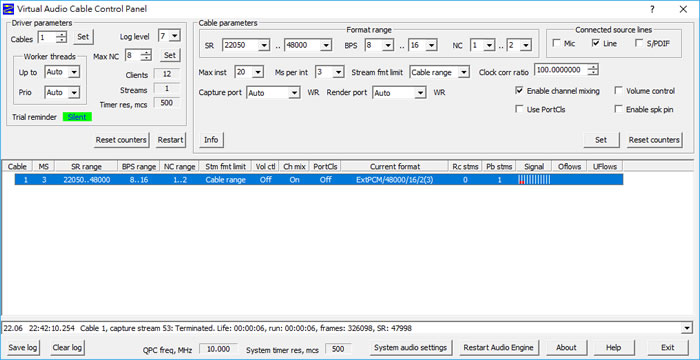Click the question mark help button in title bar

(x=653, y=9)
